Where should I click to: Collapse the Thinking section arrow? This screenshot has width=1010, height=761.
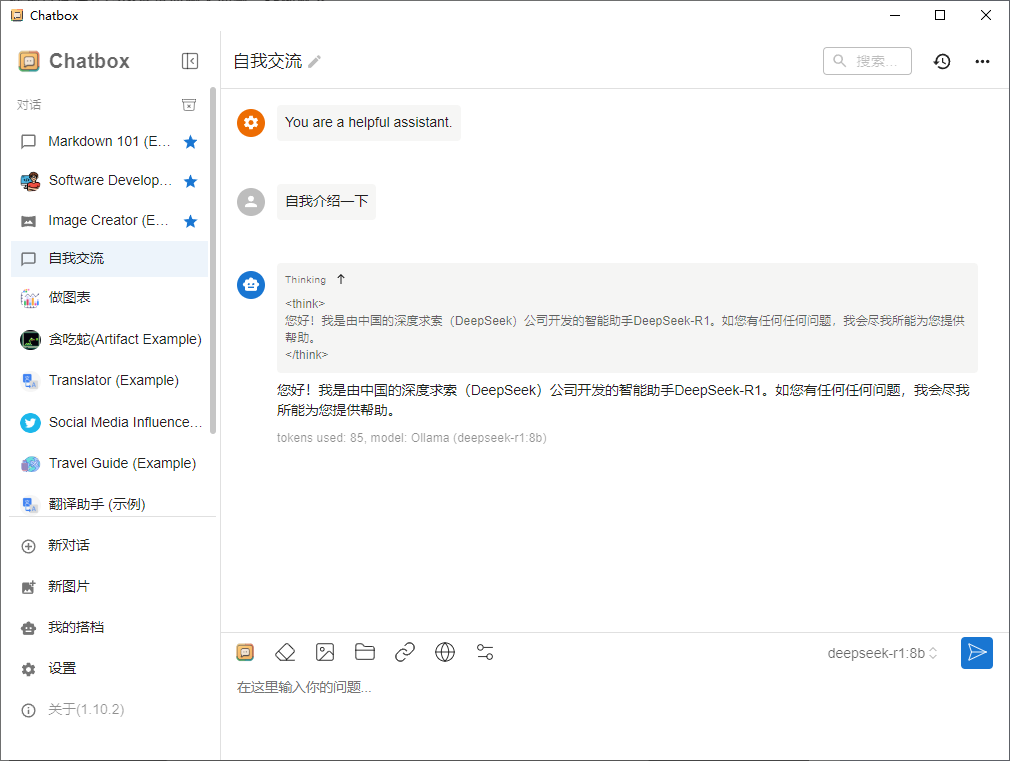[x=341, y=279]
